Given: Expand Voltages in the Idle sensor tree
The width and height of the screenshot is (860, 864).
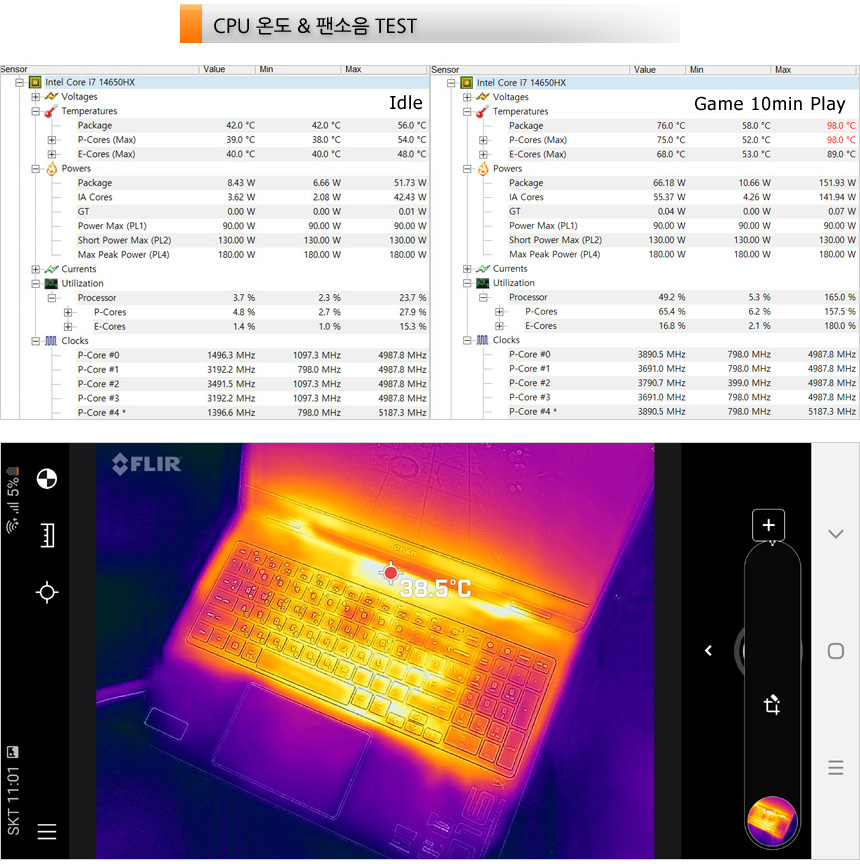Looking at the screenshot, I should 36,97.
